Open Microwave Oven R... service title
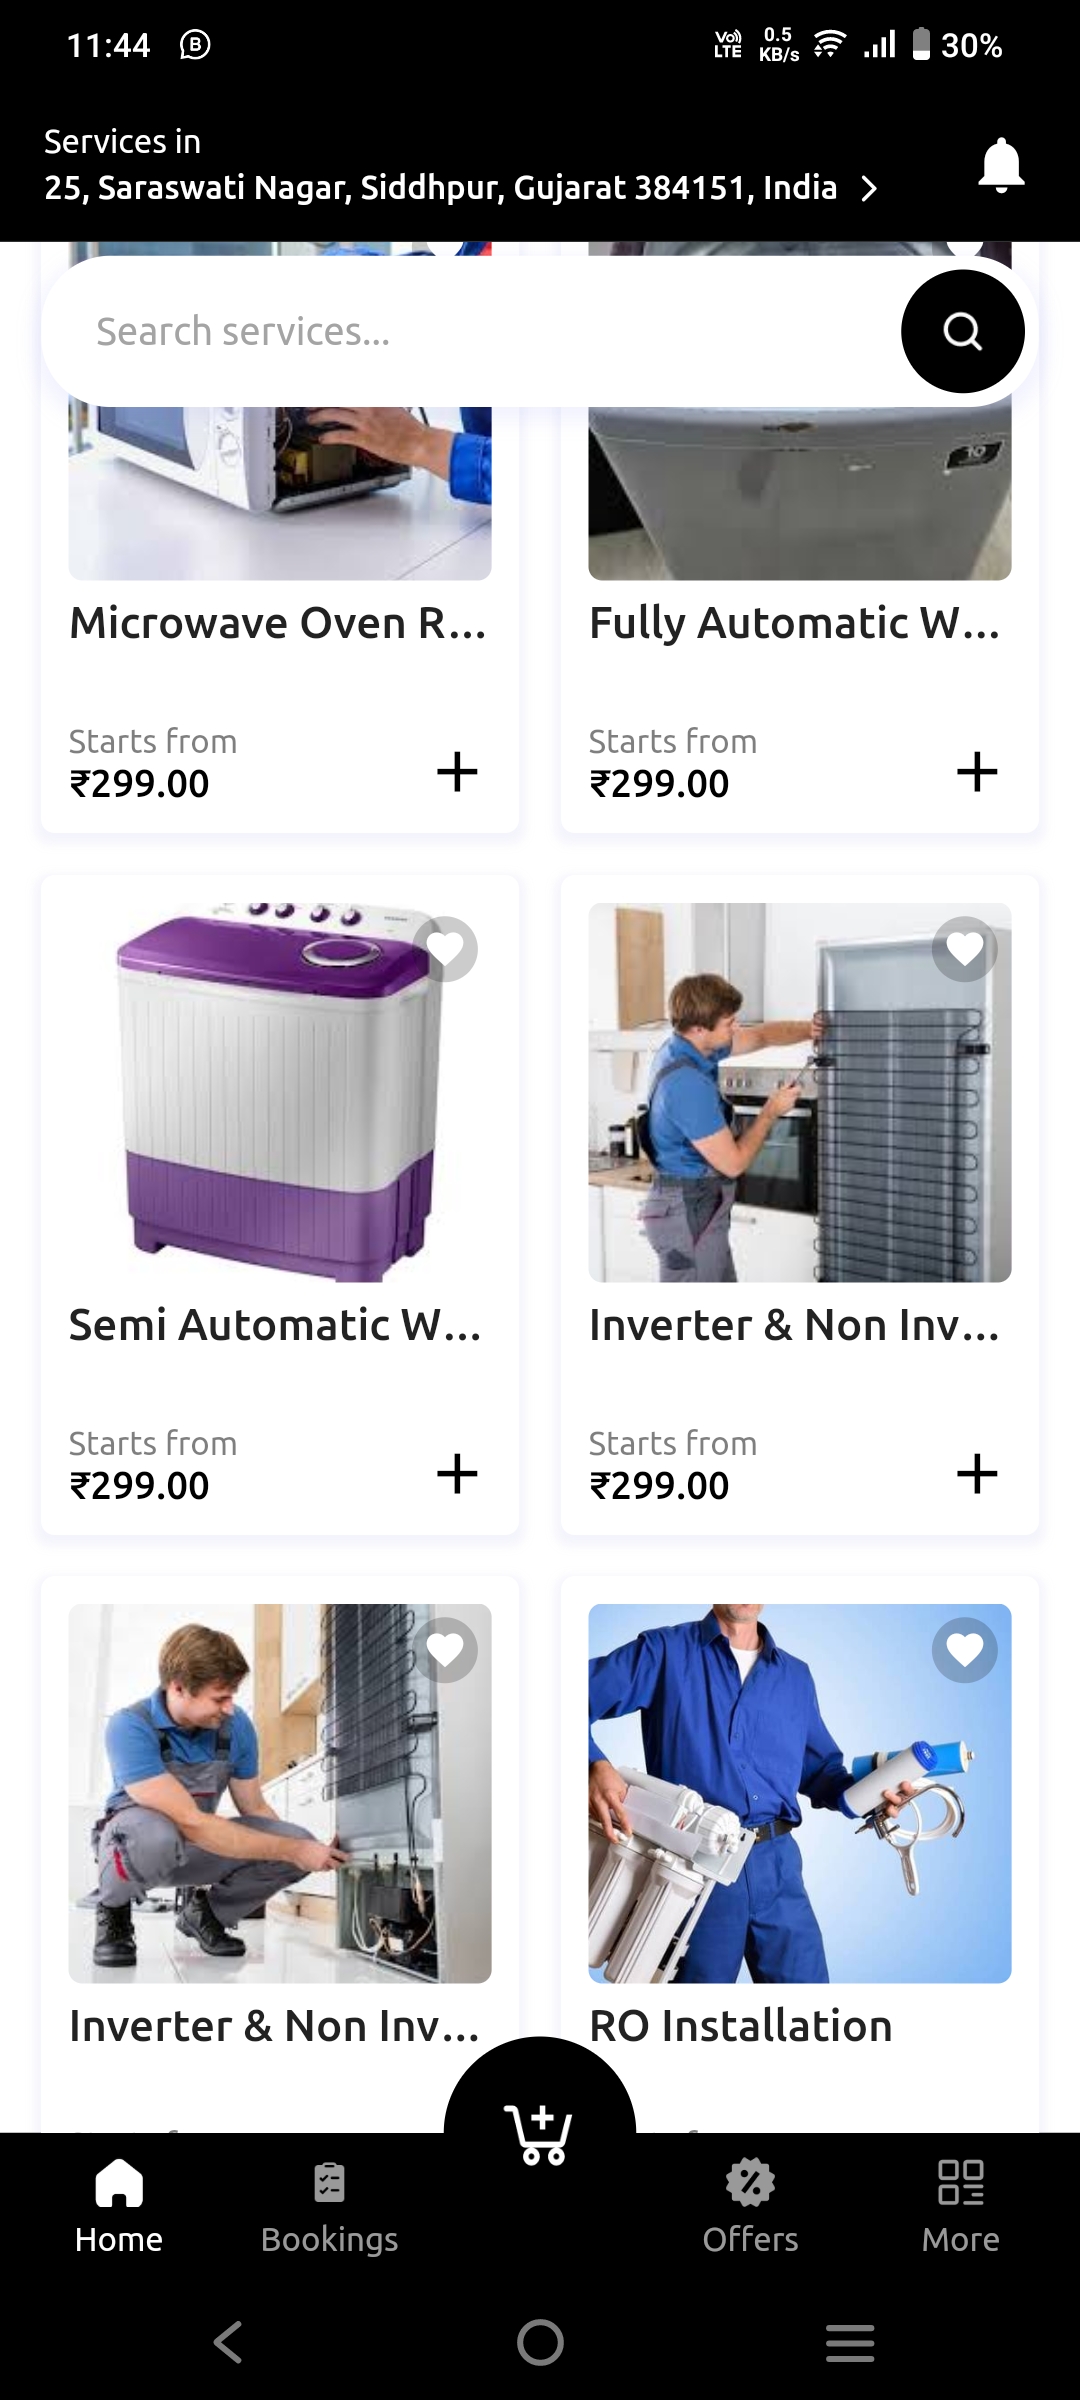The width and height of the screenshot is (1080, 2400). (278, 623)
